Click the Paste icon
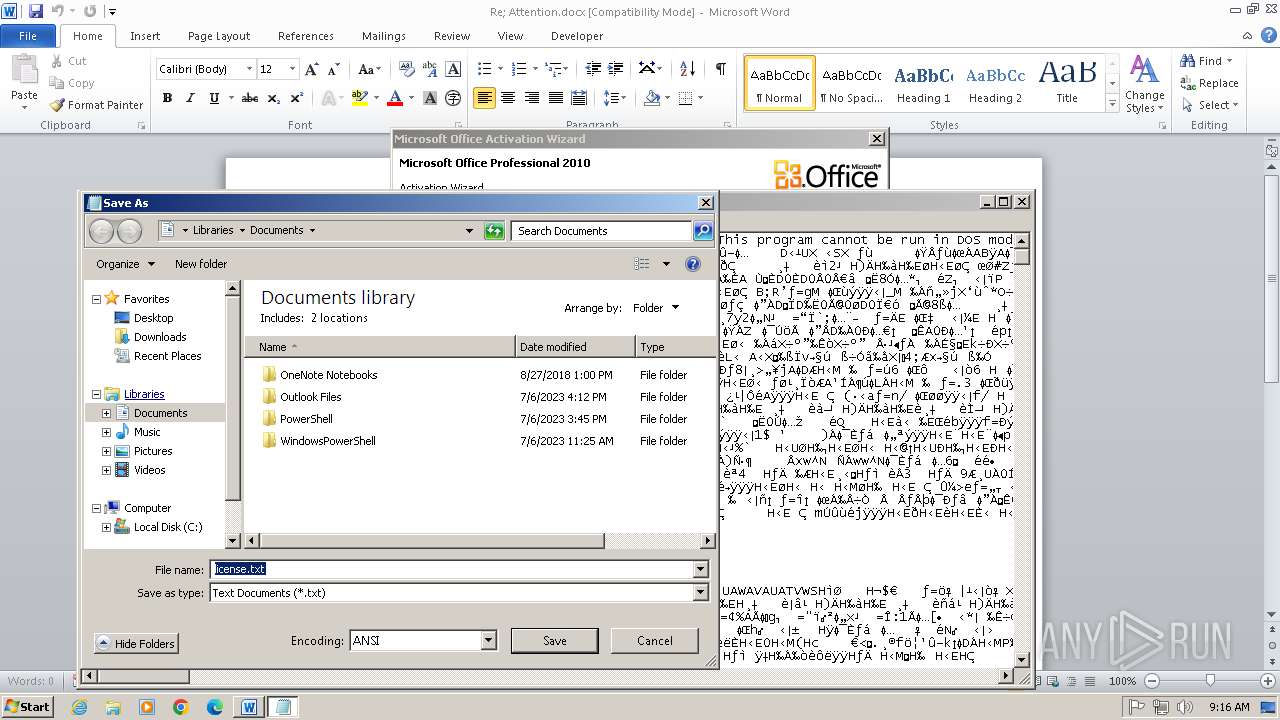The image size is (1280, 720). (x=24, y=70)
